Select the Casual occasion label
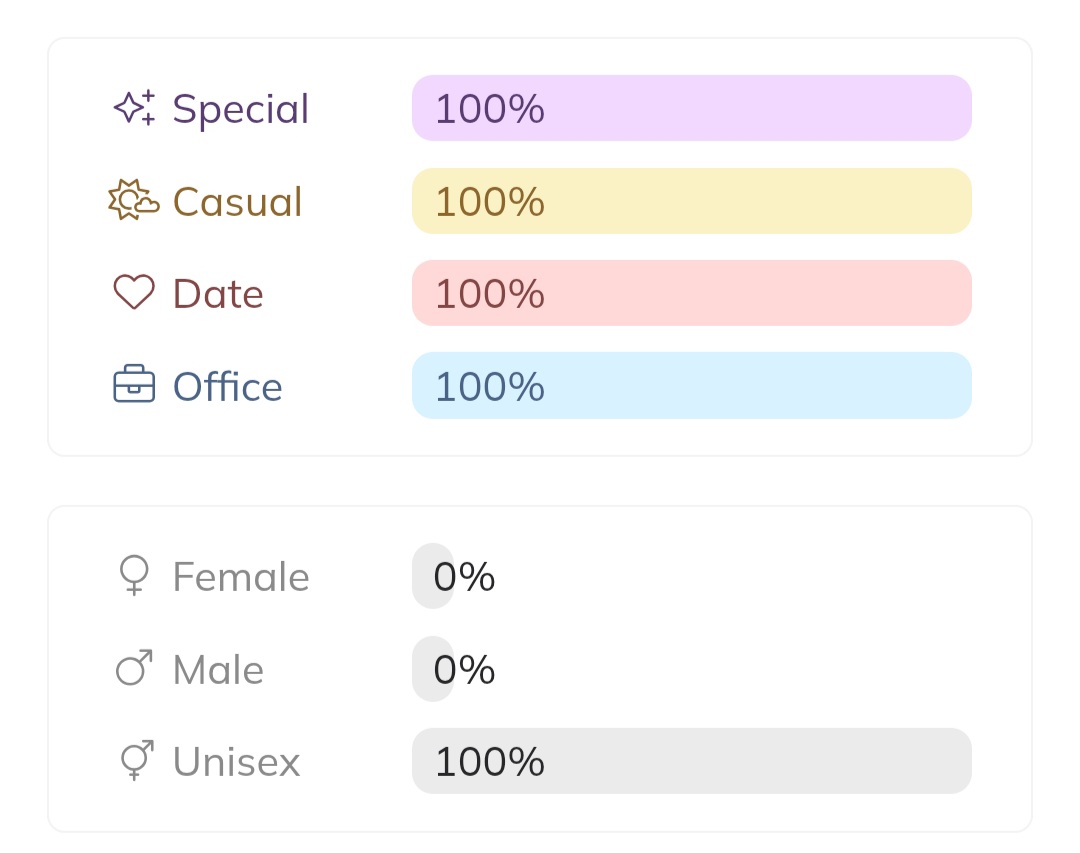Image resolution: width=1080 pixels, height=853 pixels. tap(237, 201)
